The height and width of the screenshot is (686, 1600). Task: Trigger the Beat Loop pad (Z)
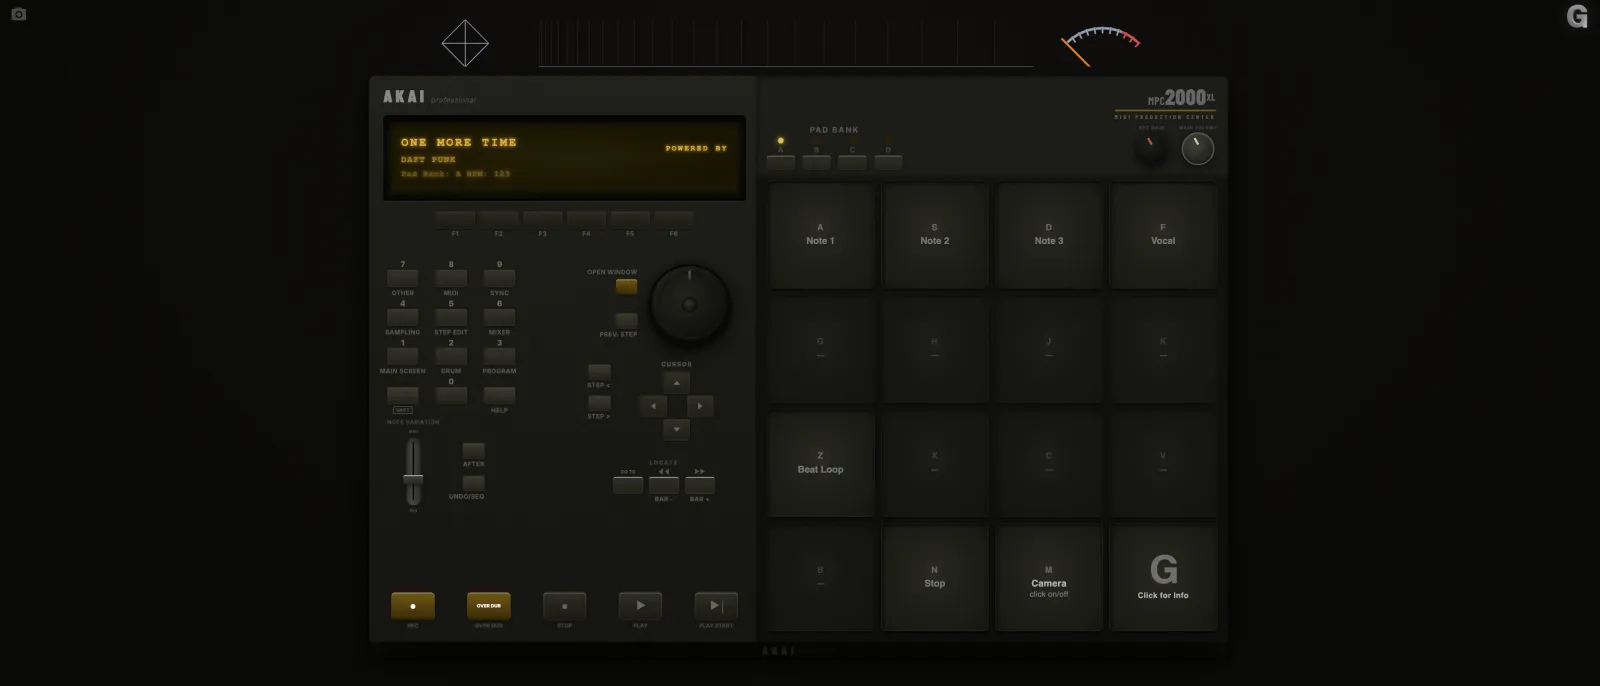(821, 464)
